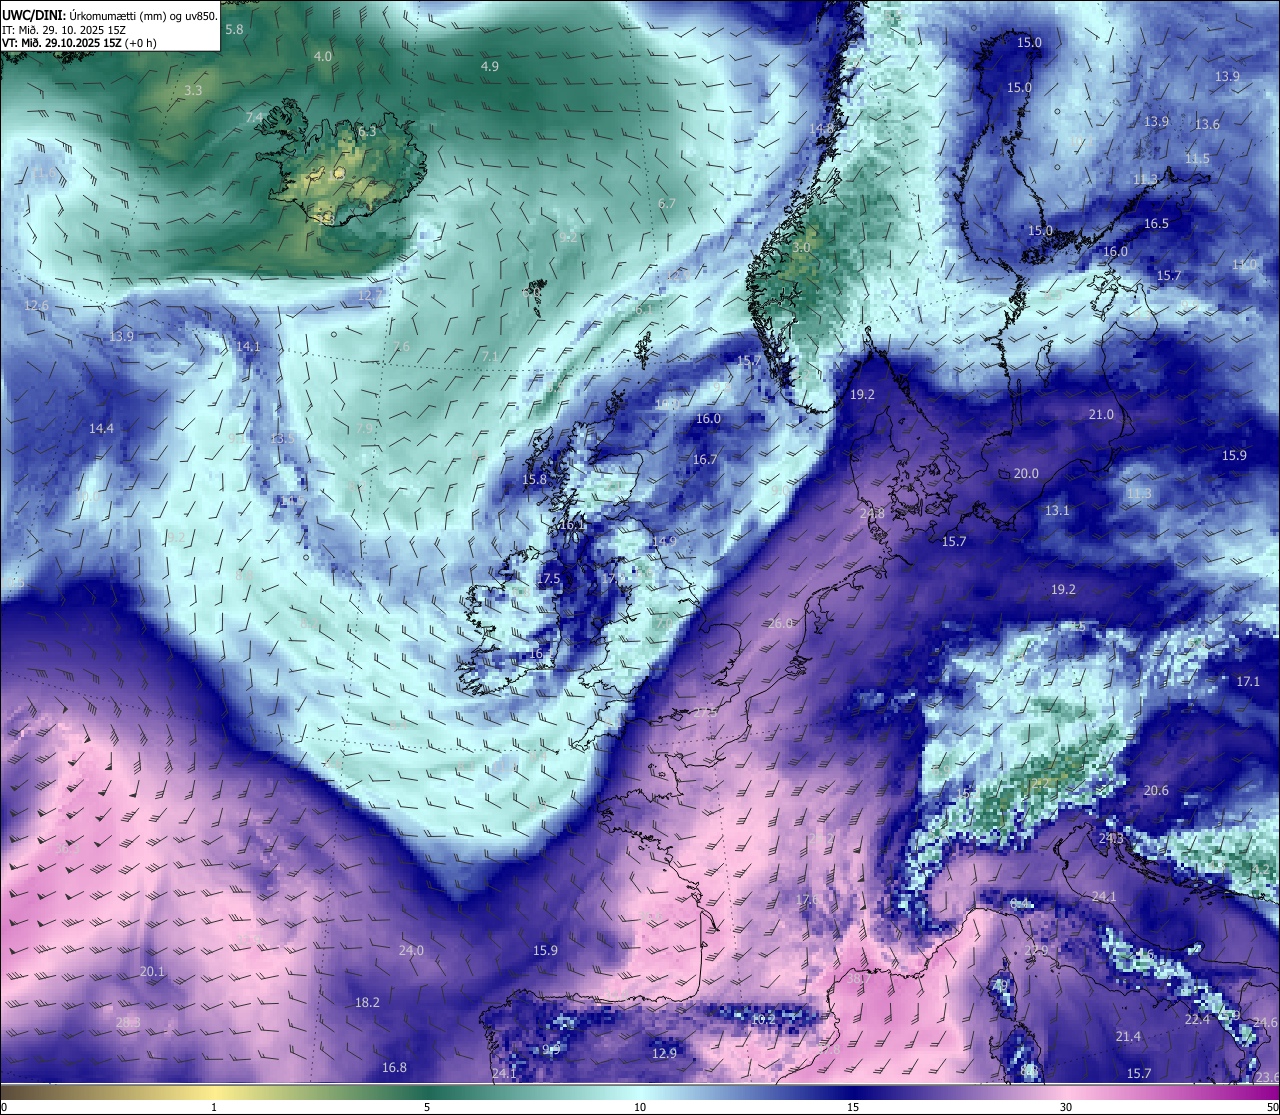The image size is (1280, 1115).
Task: Click the 14.9 value near England's east coast
Action: coord(664,542)
